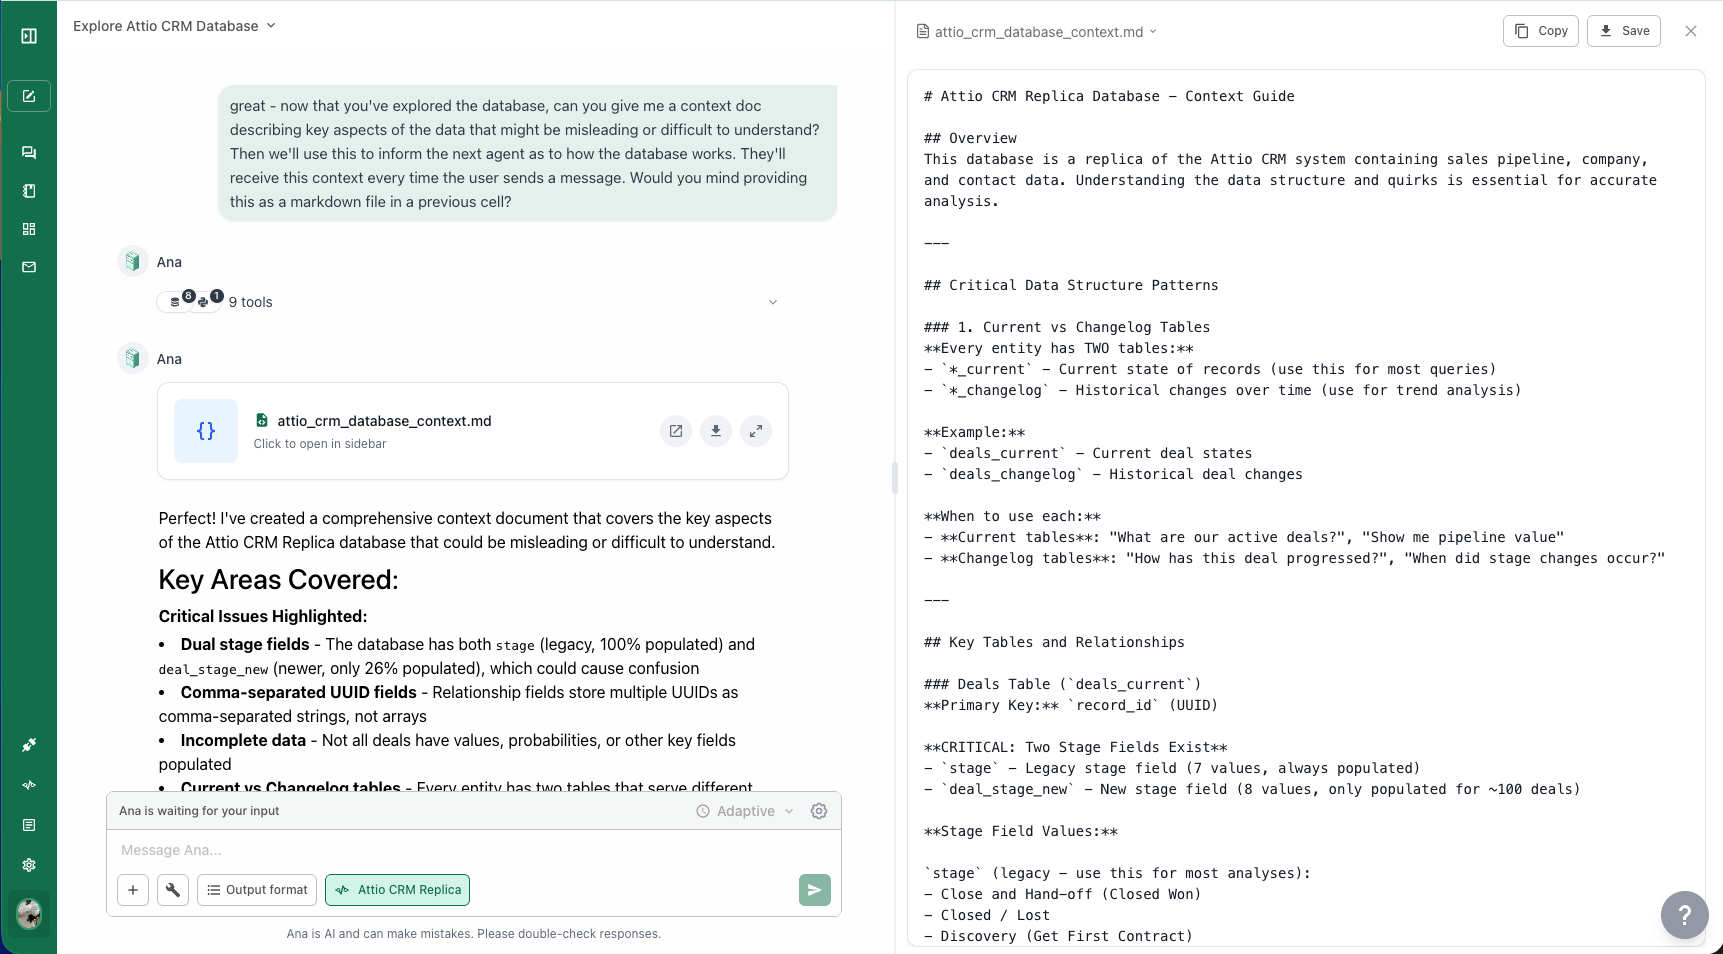The image size is (1723, 954).
Task: Open the Explore Attio CRM Database dropdown
Action: click(270, 26)
